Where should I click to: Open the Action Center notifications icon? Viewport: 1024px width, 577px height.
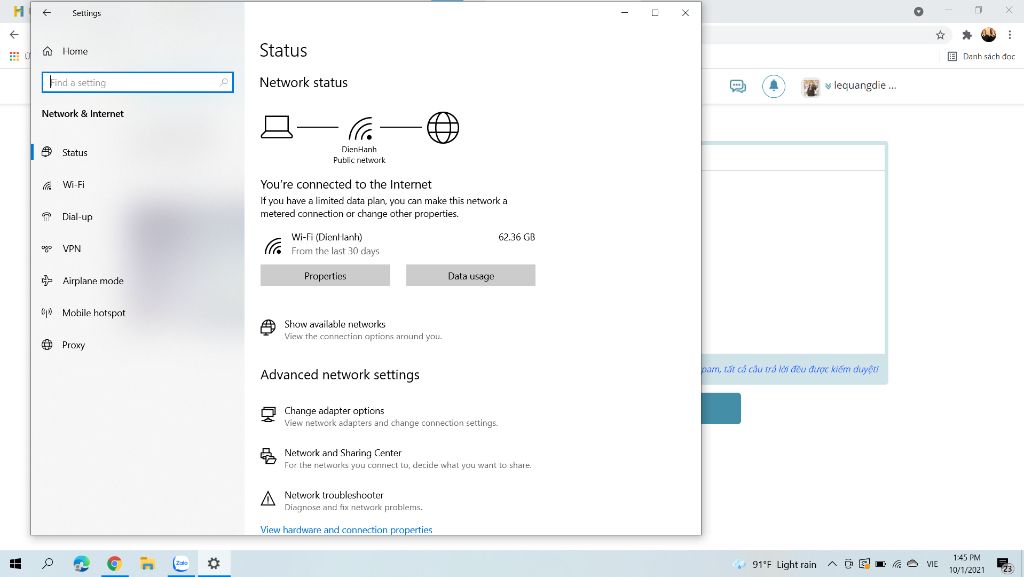tap(1006, 565)
